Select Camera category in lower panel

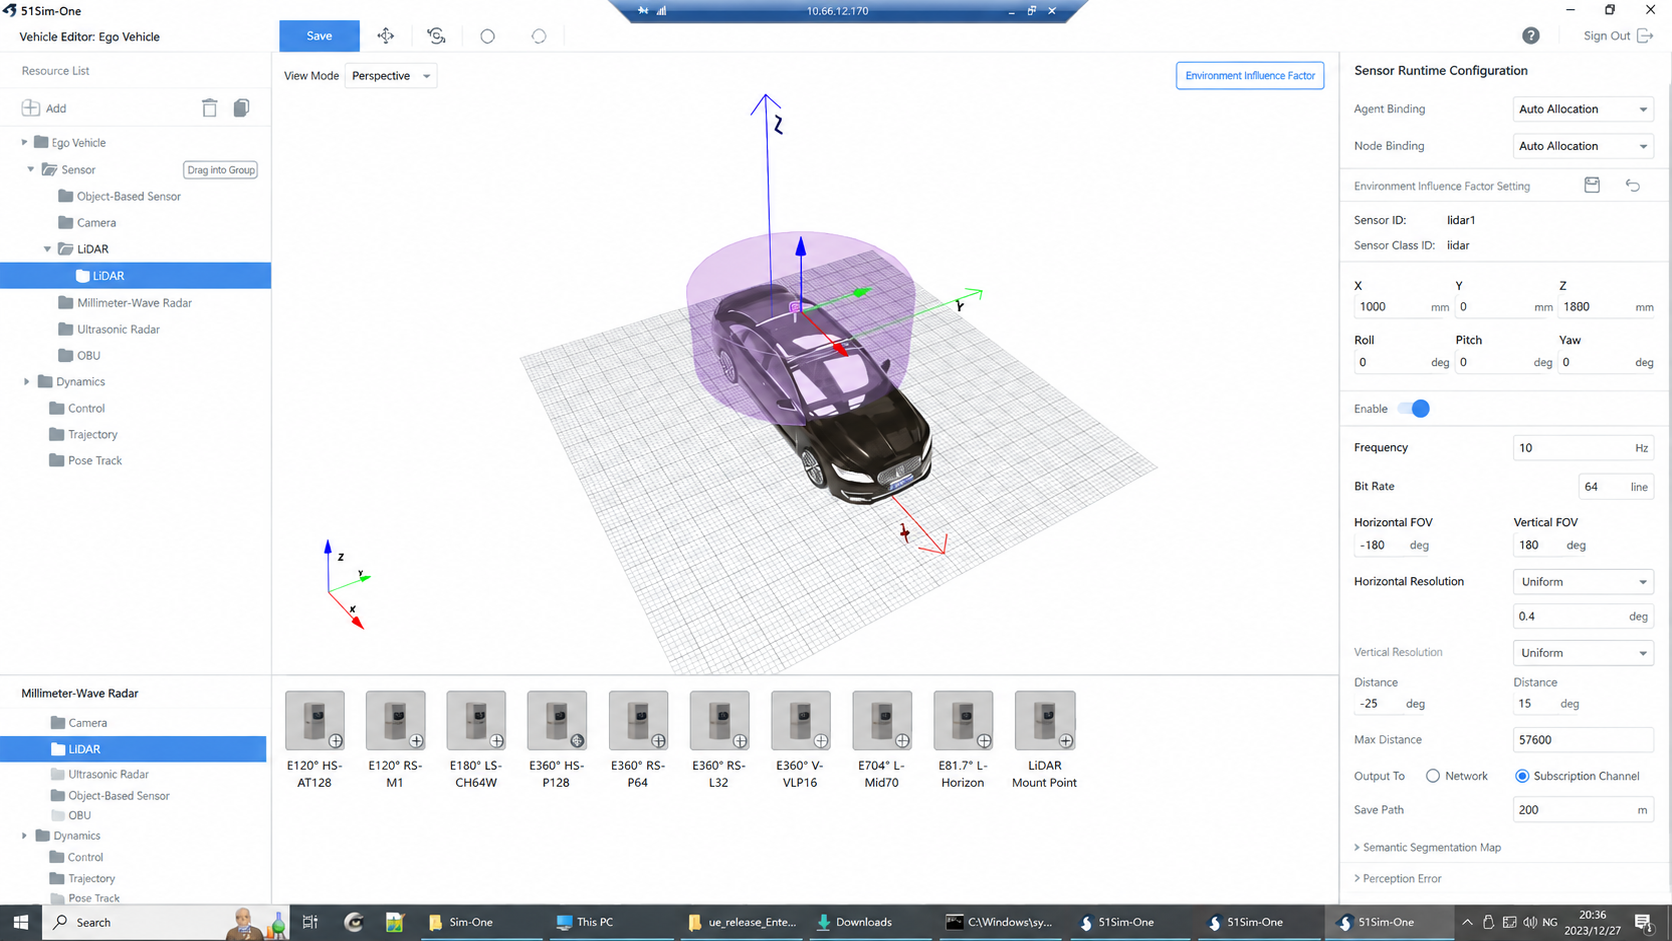pyautogui.click(x=87, y=723)
